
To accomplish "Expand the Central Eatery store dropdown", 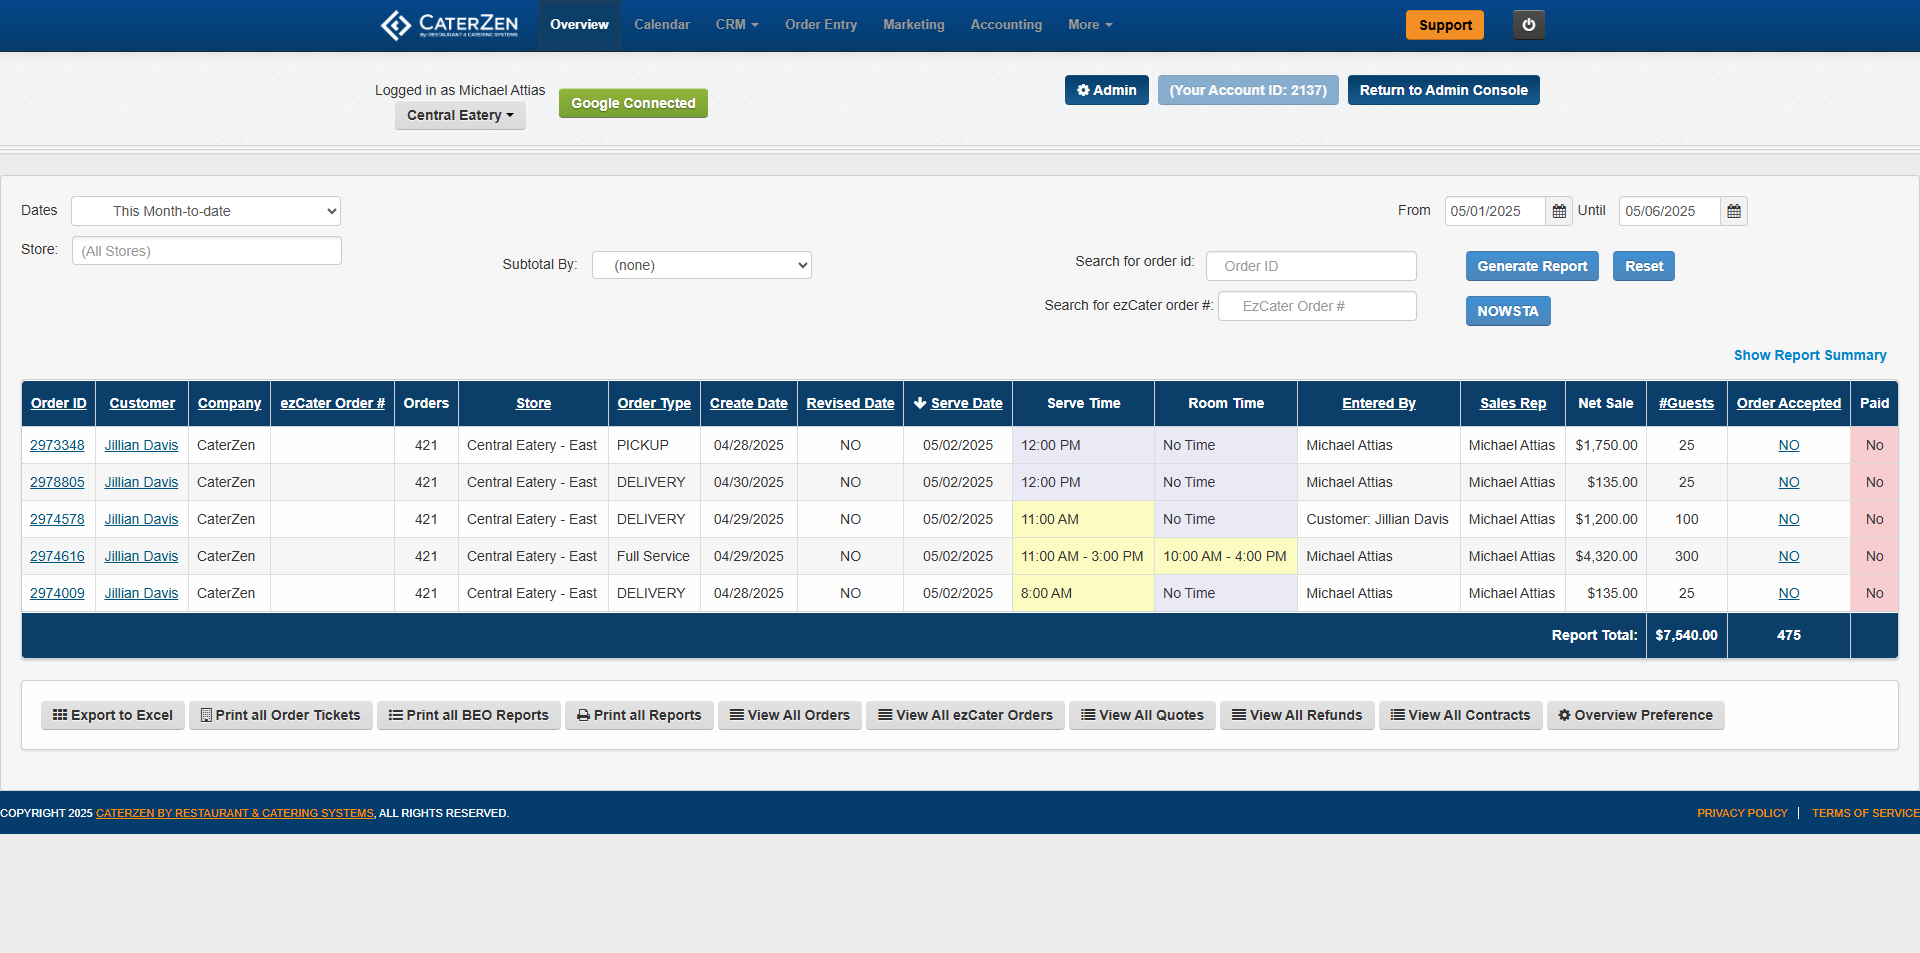I will point(460,115).
